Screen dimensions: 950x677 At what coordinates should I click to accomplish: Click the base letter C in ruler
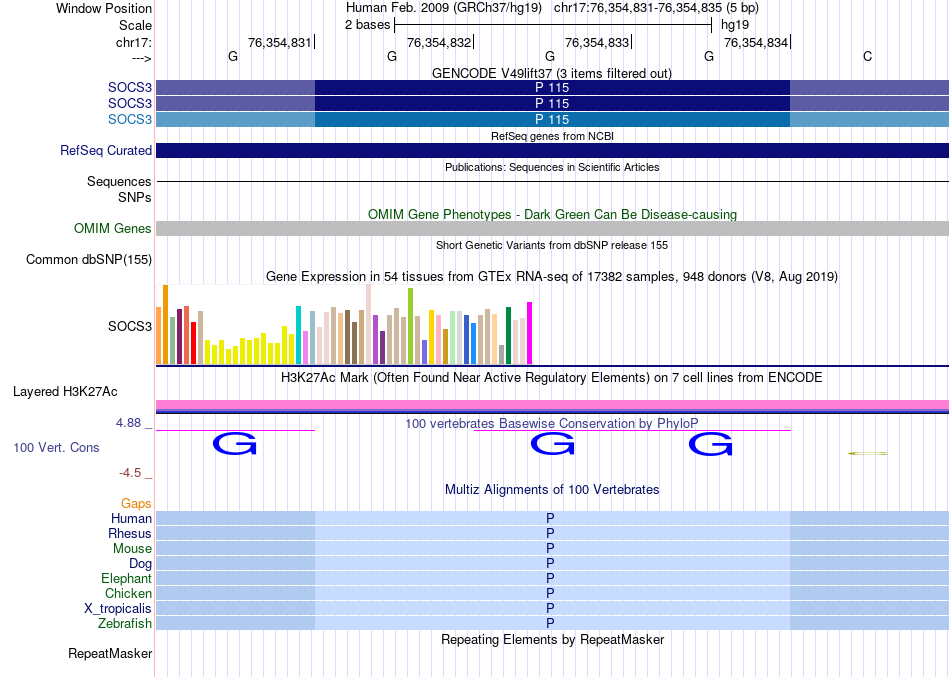867,57
